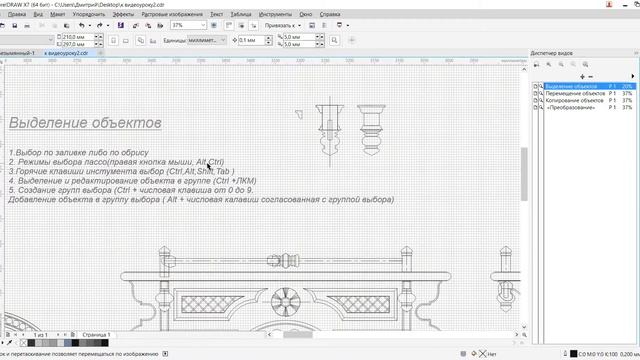Image resolution: width=640 pixels, height=360 pixels.
Task: Select the Страница 1 page tab
Action: pyautogui.click(x=96, y=335)
